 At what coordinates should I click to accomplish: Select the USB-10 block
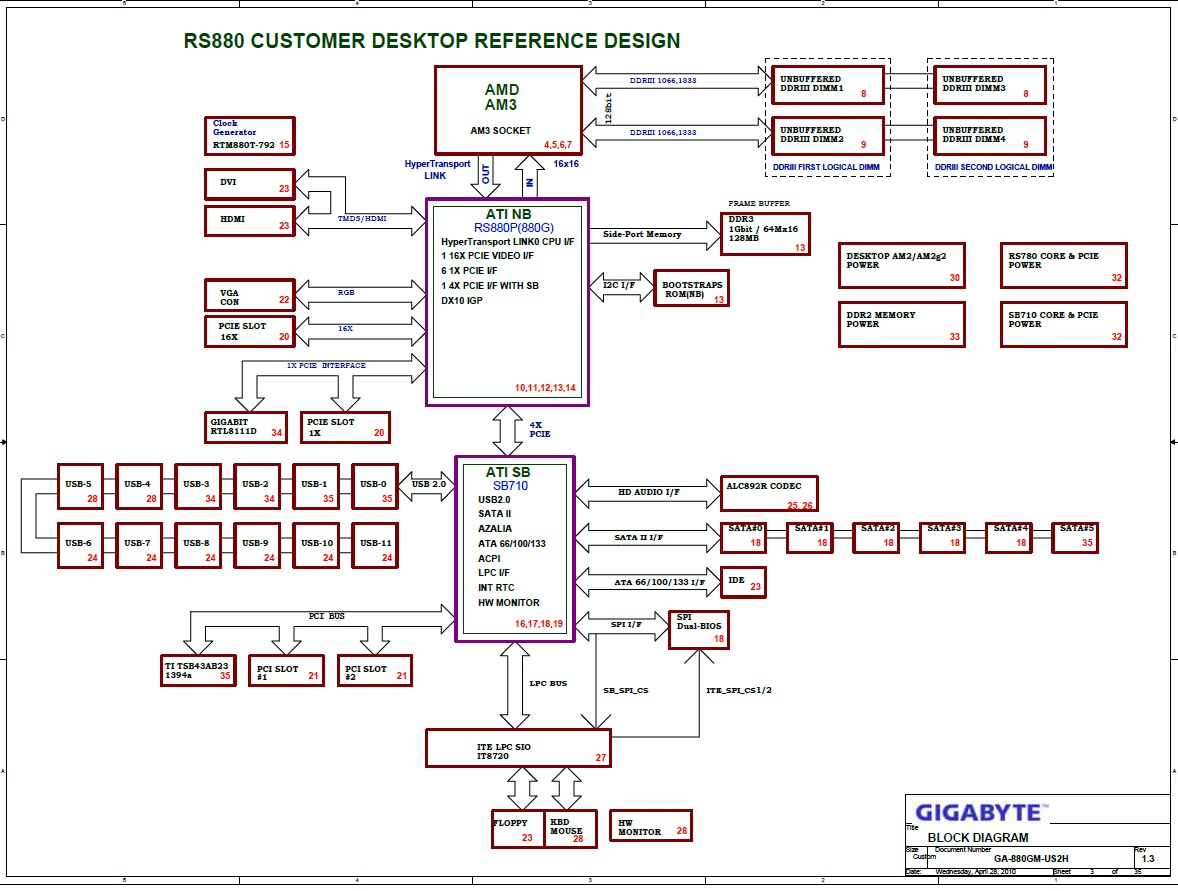(316, 545)
